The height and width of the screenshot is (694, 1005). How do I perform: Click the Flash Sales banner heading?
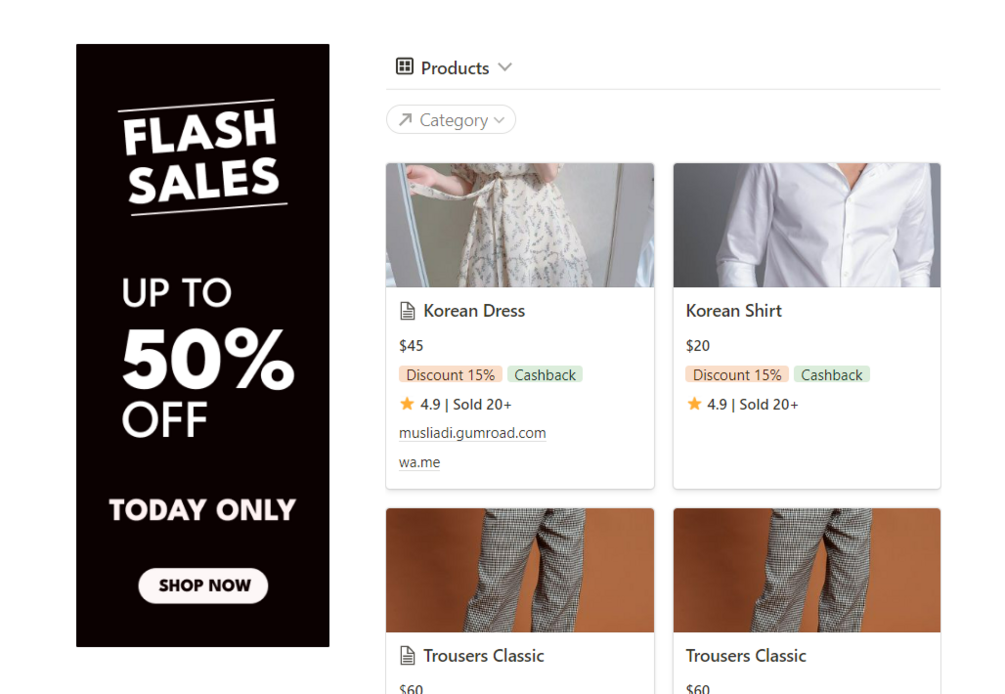(x=202, y=157)
